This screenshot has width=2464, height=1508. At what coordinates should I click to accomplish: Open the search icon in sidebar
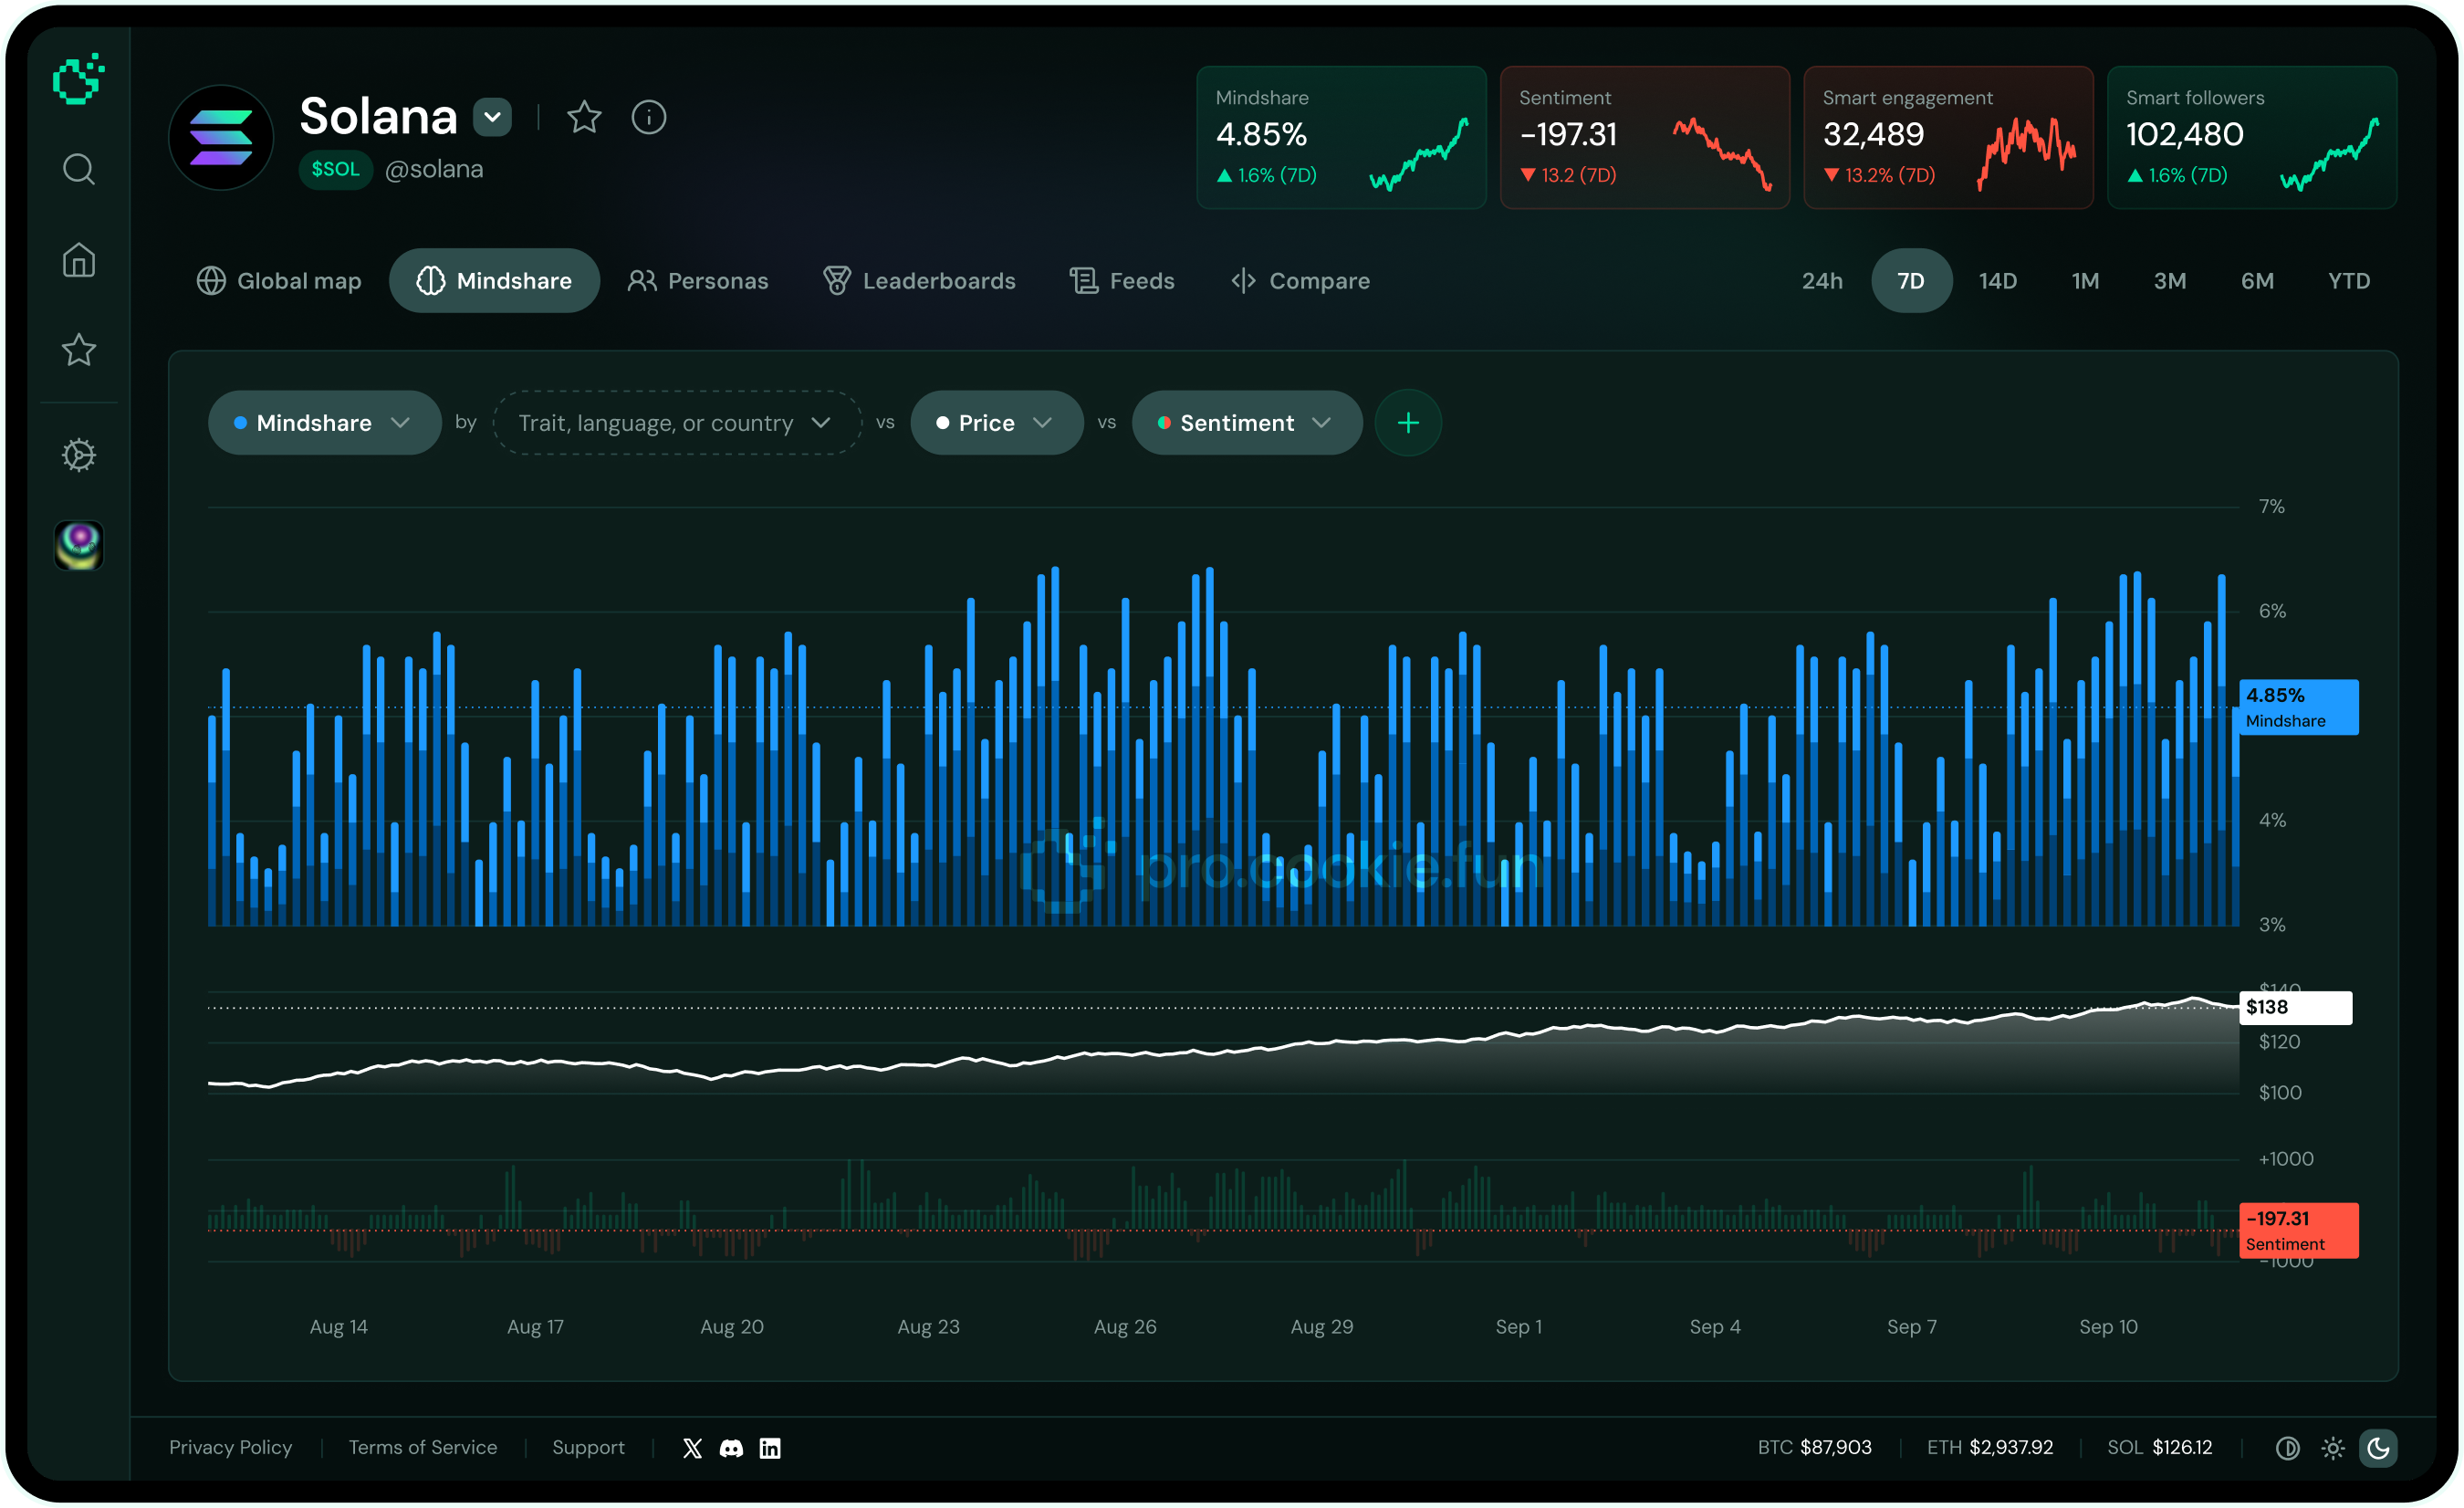click(79, 169)
